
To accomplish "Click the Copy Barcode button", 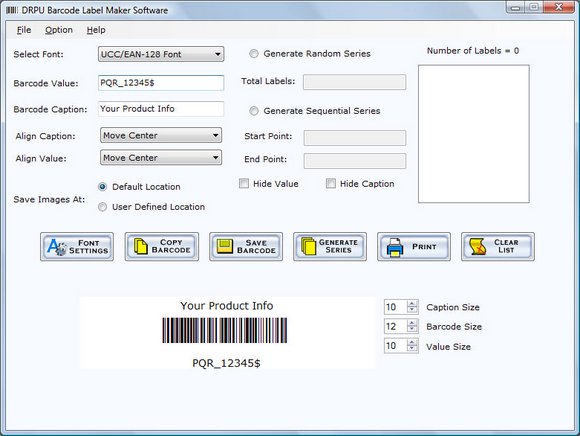I will pos(162,247).
